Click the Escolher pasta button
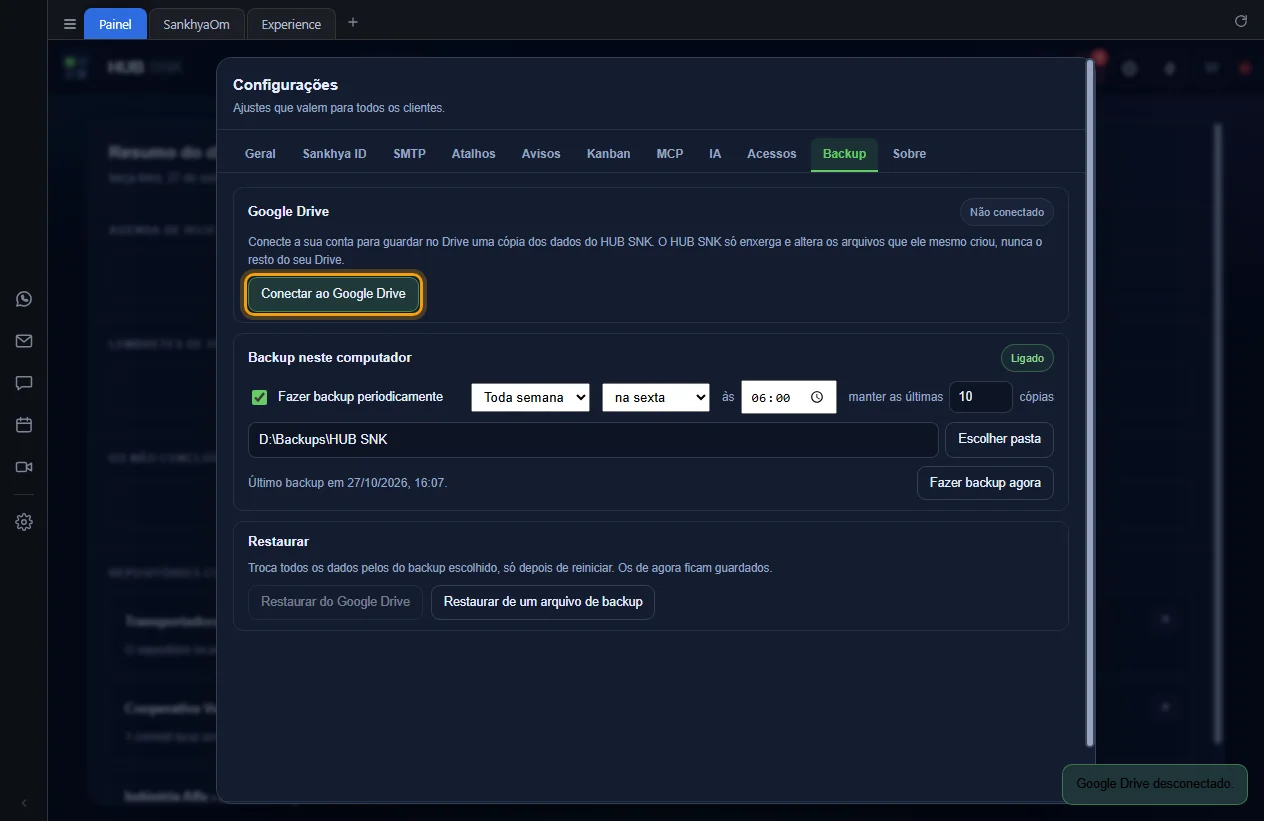 (999, 439)
